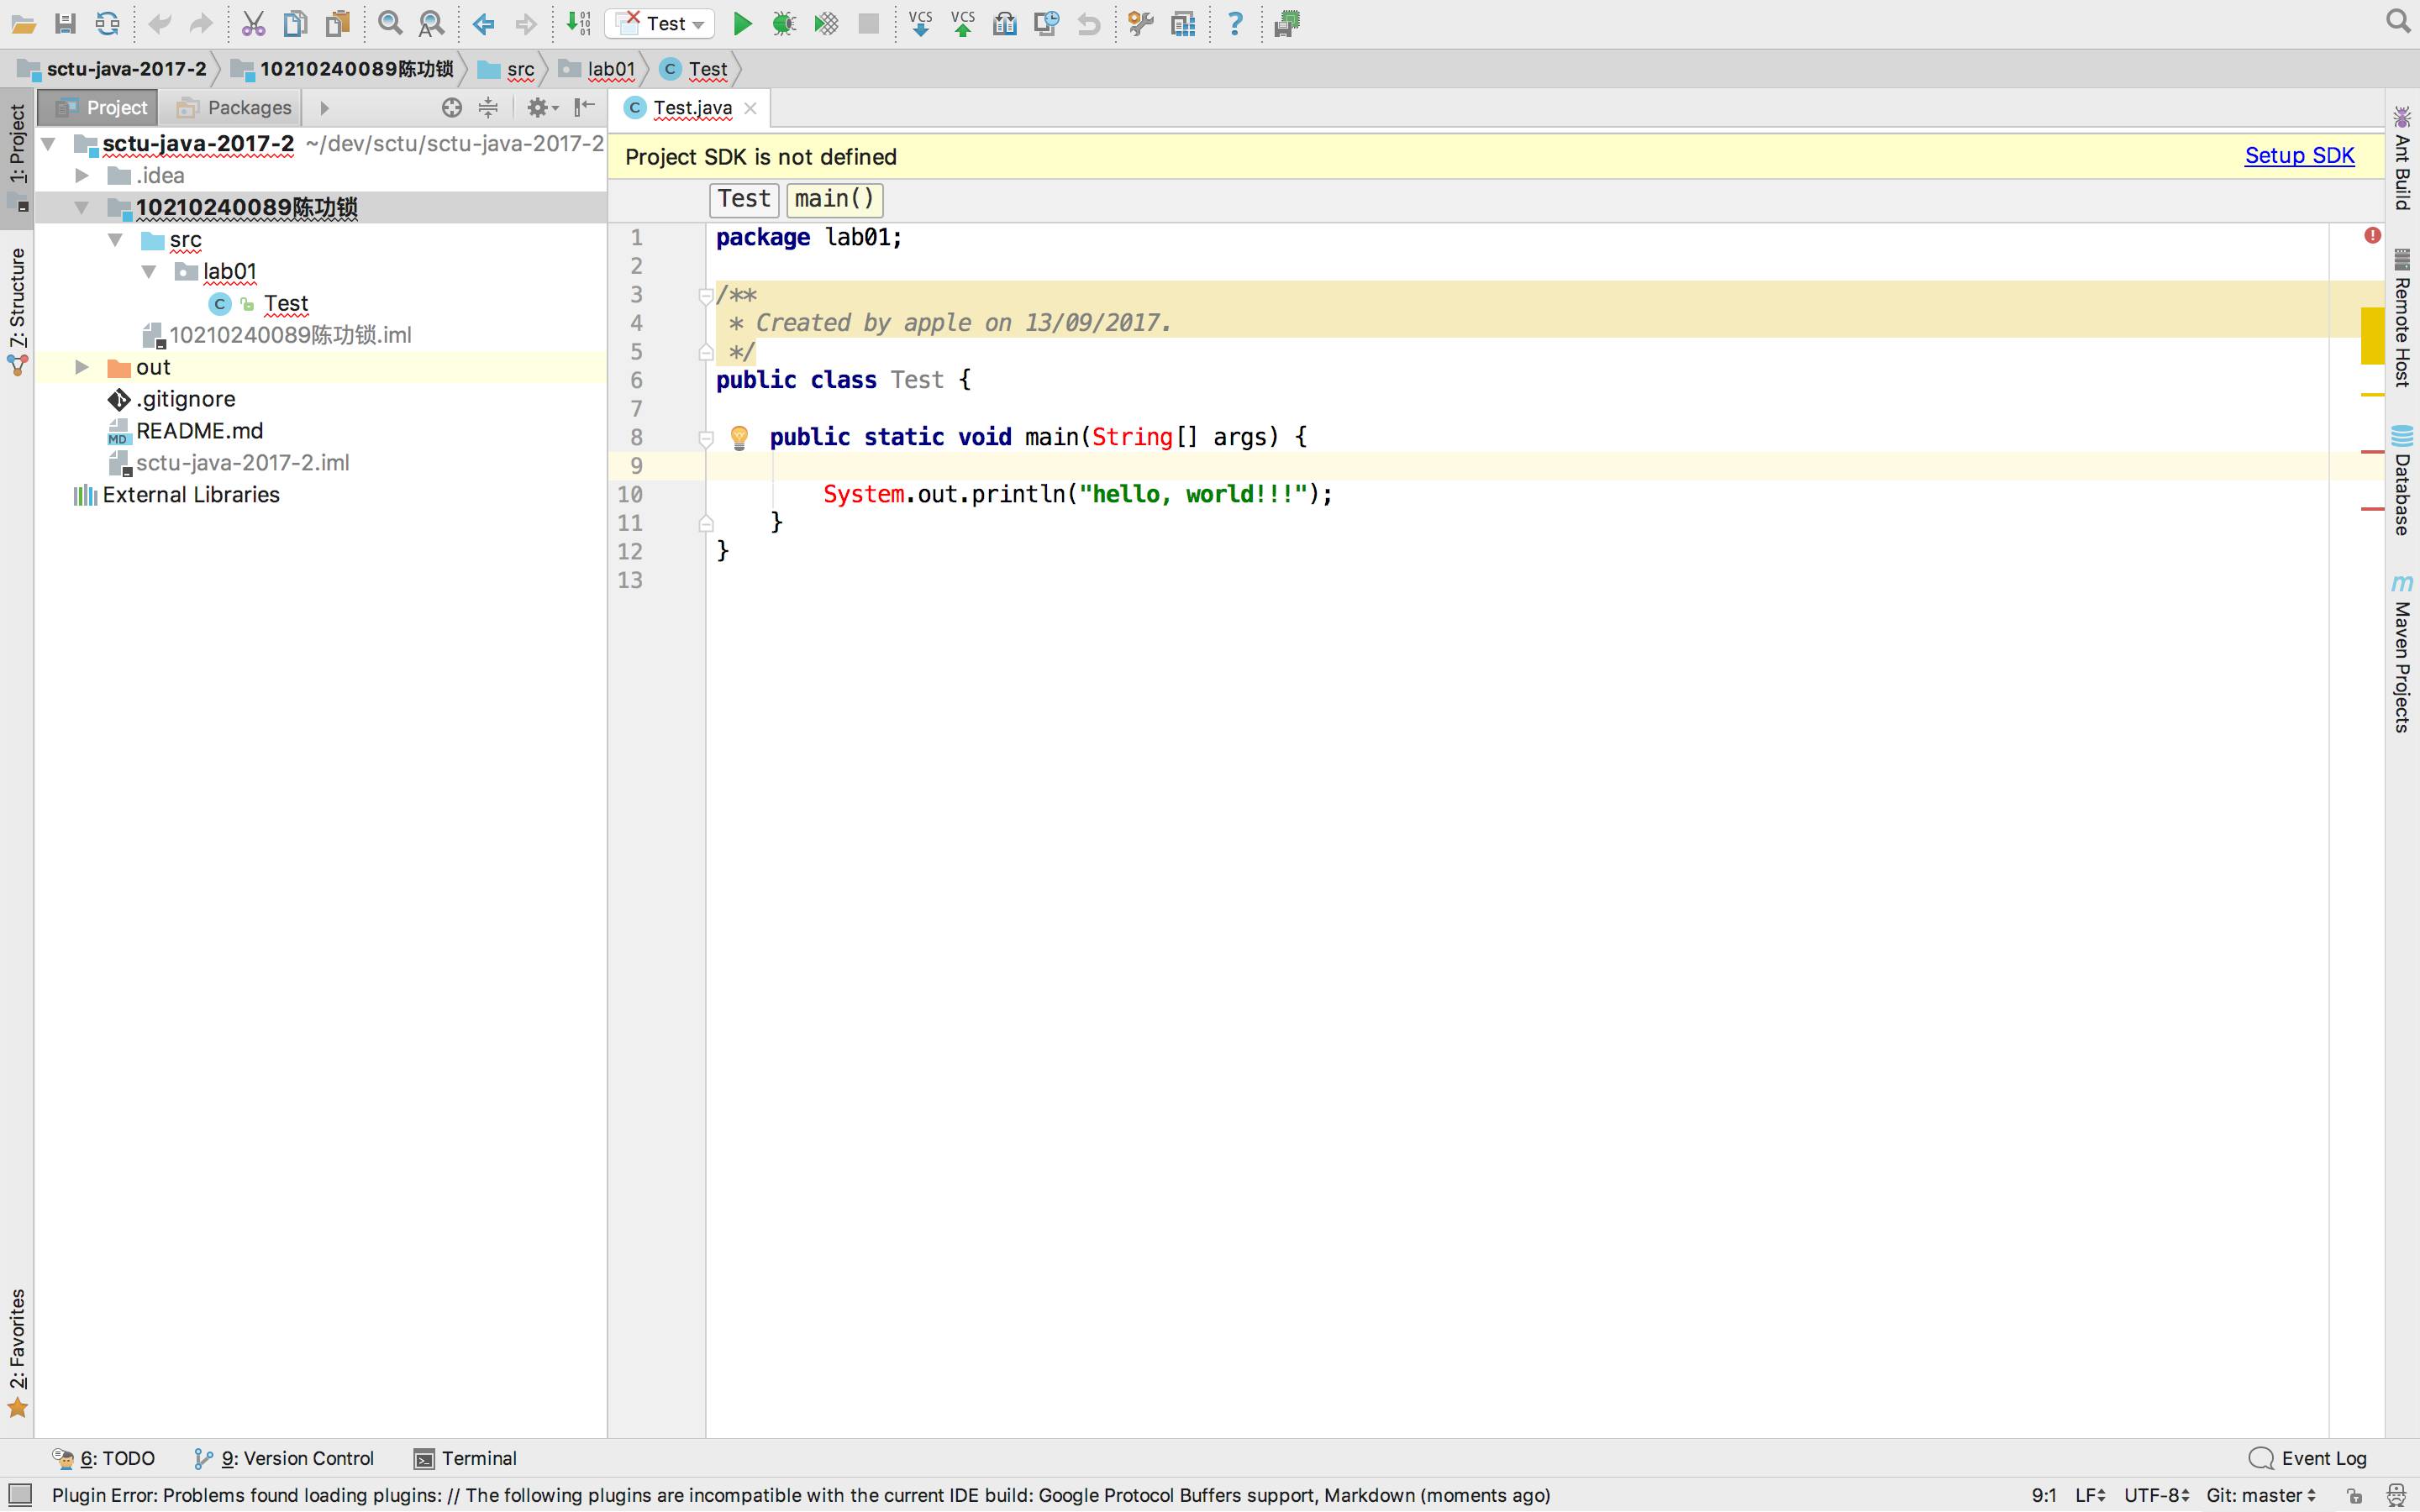Click the VCS Update Project icon
Viewport: 2420px width, 1512px height.
click(x=920, y=24)
